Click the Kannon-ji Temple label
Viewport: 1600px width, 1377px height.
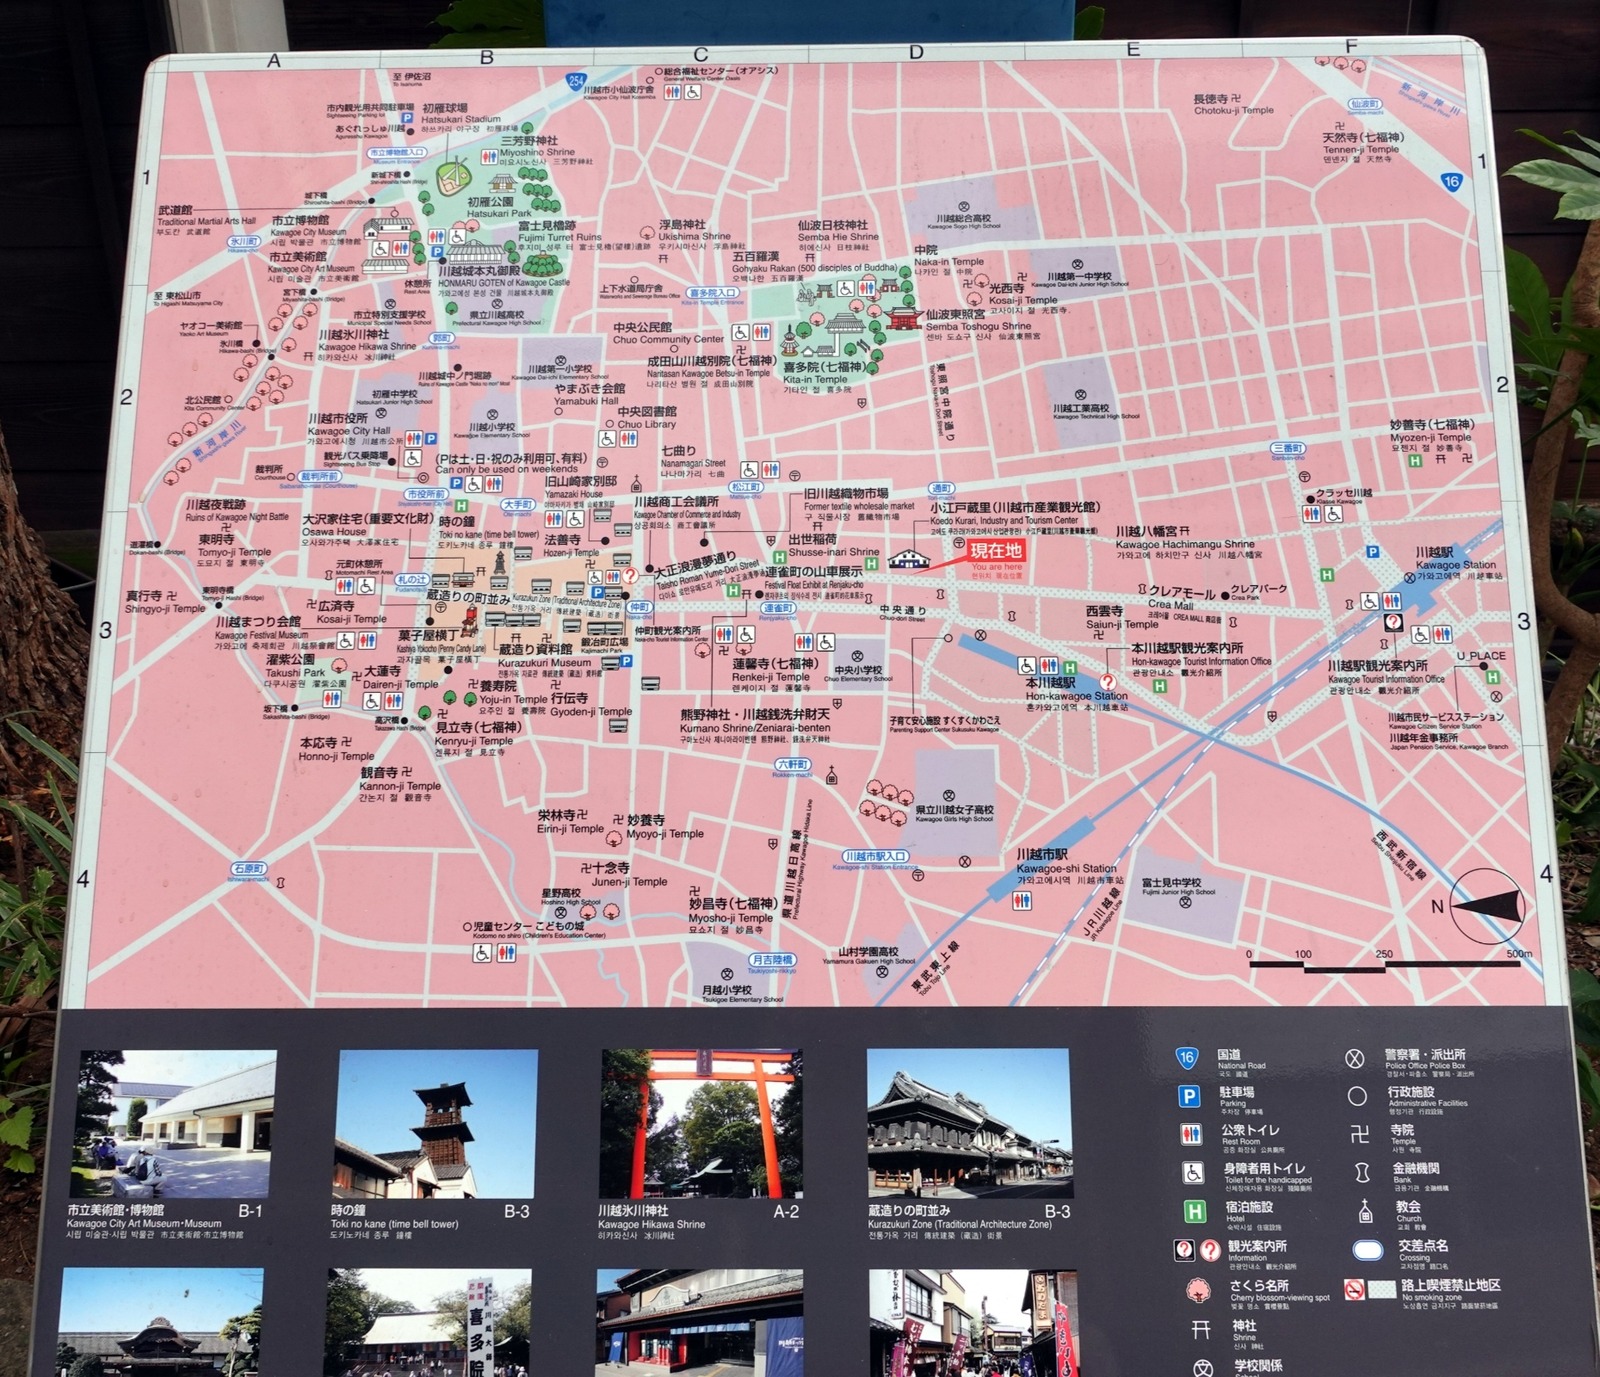(400, 786)
